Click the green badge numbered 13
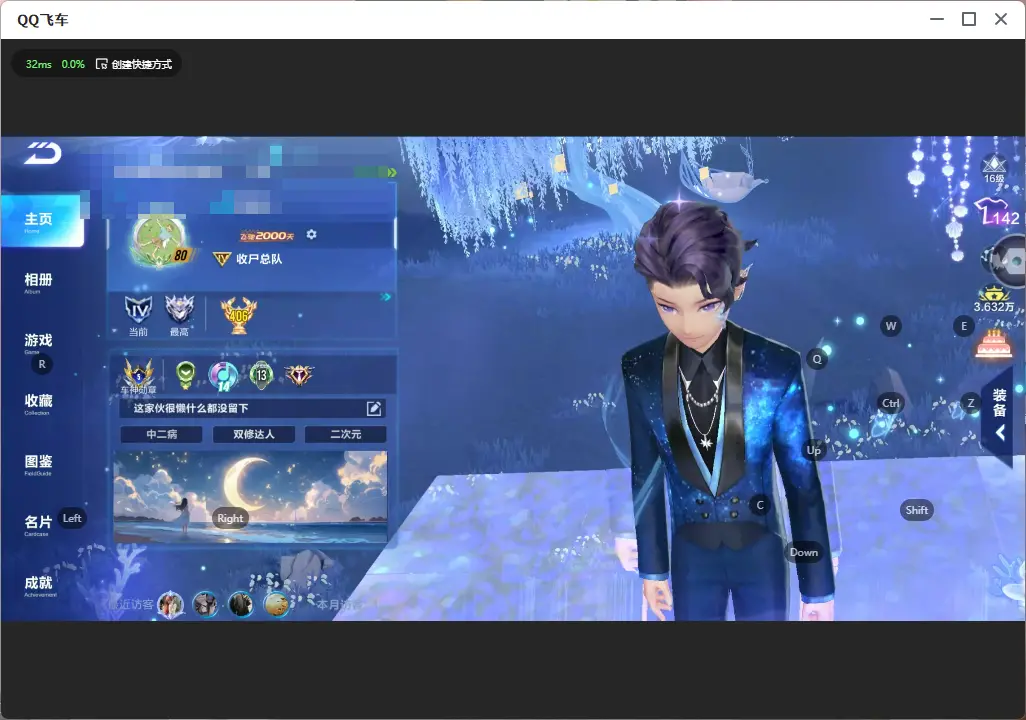 tap(262, 375)
